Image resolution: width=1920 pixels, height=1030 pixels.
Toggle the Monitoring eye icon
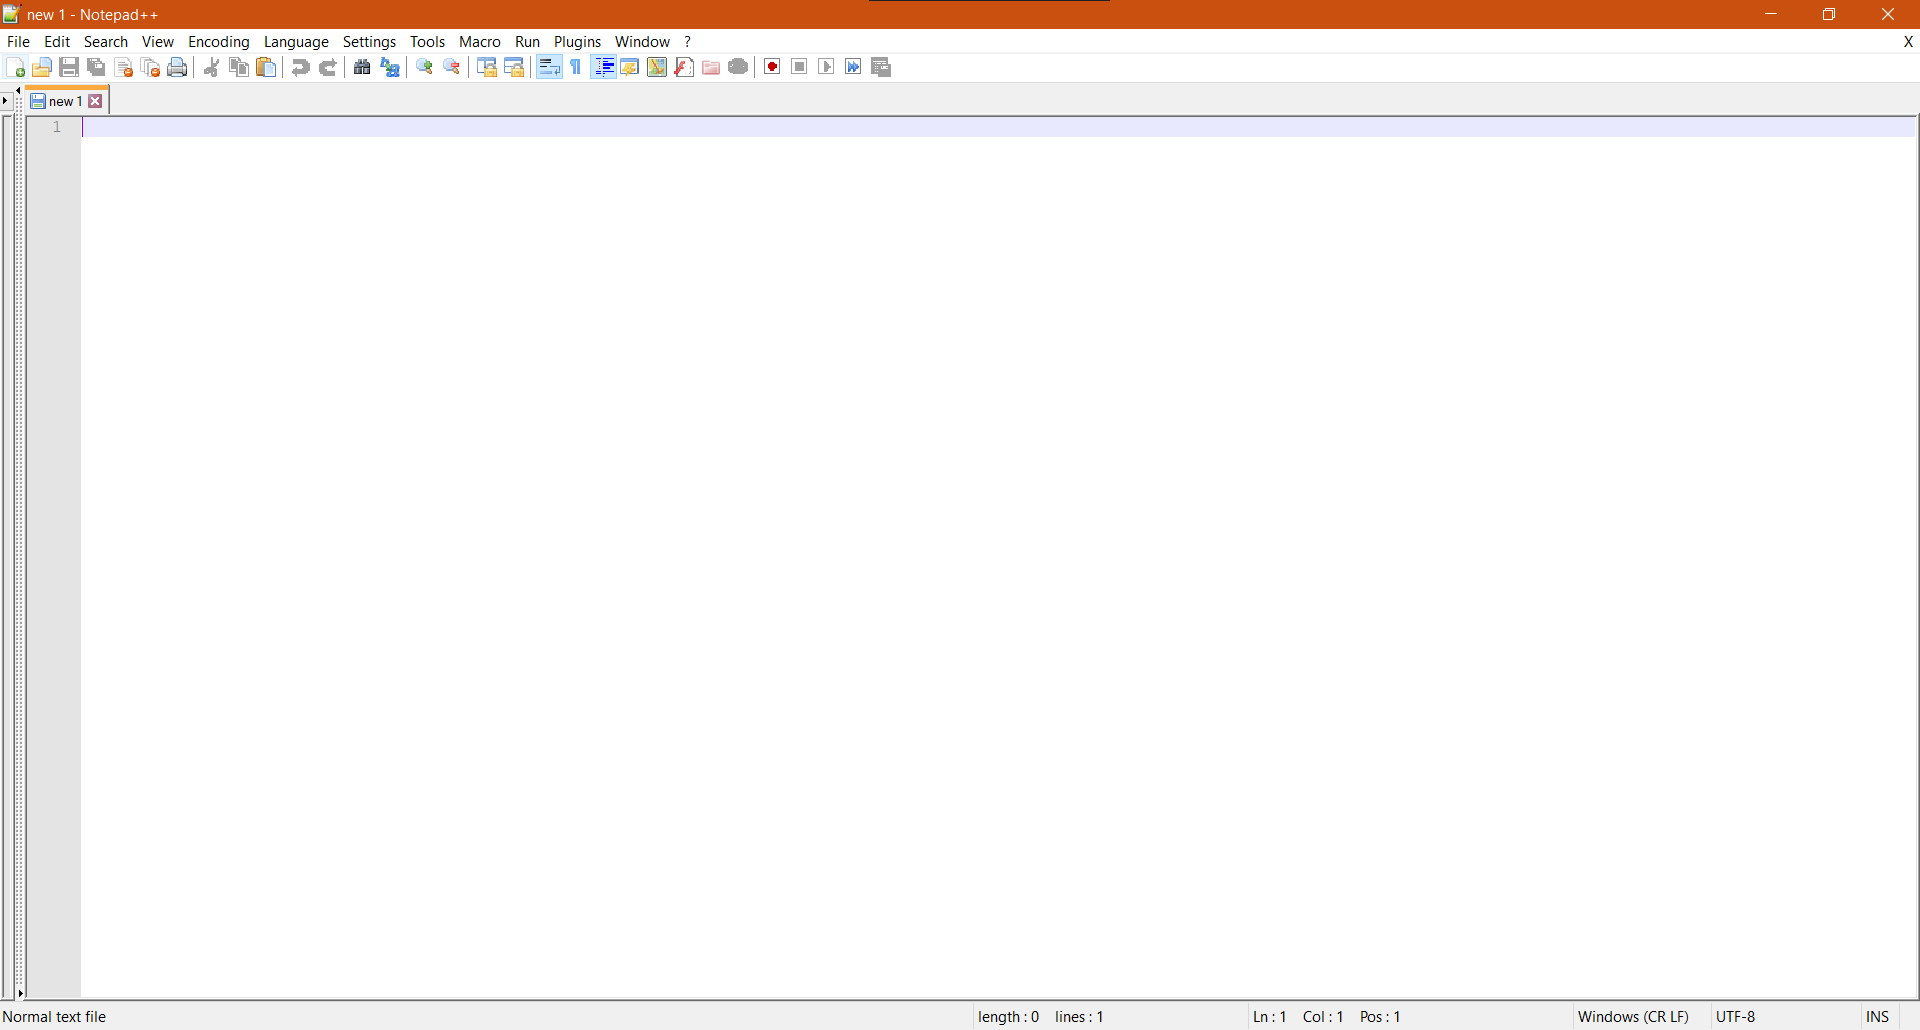click(x=738, y=67)
